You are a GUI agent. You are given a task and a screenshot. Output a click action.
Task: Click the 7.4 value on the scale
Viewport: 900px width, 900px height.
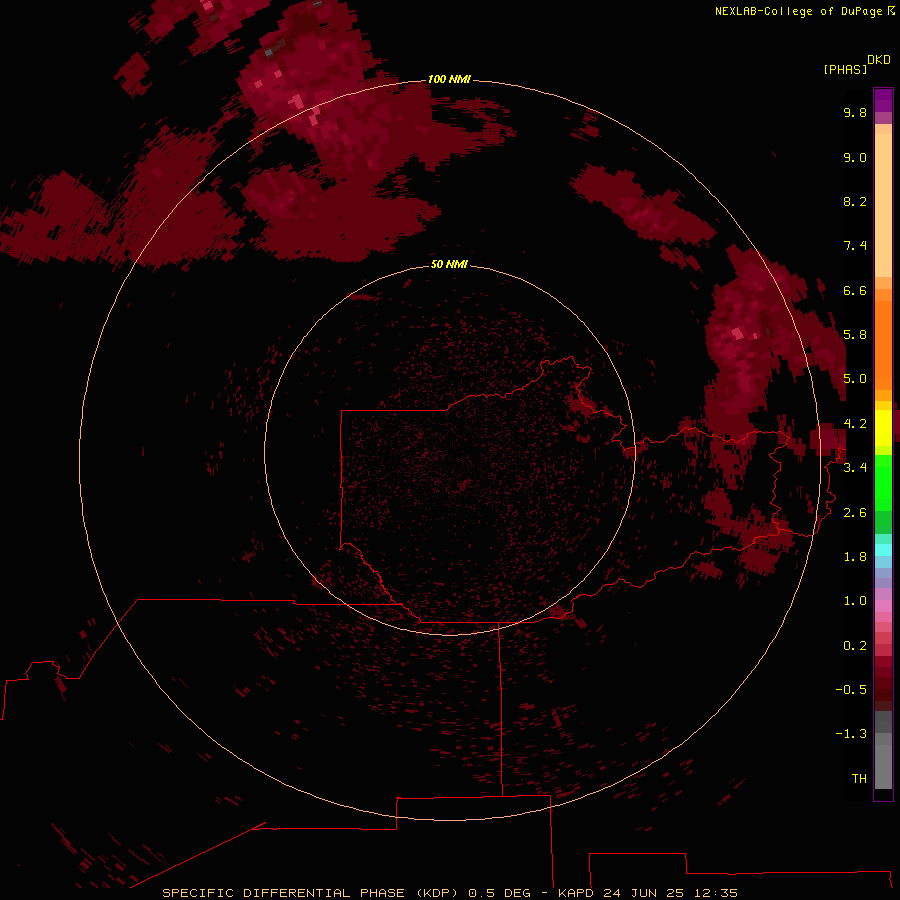[855, 246]
